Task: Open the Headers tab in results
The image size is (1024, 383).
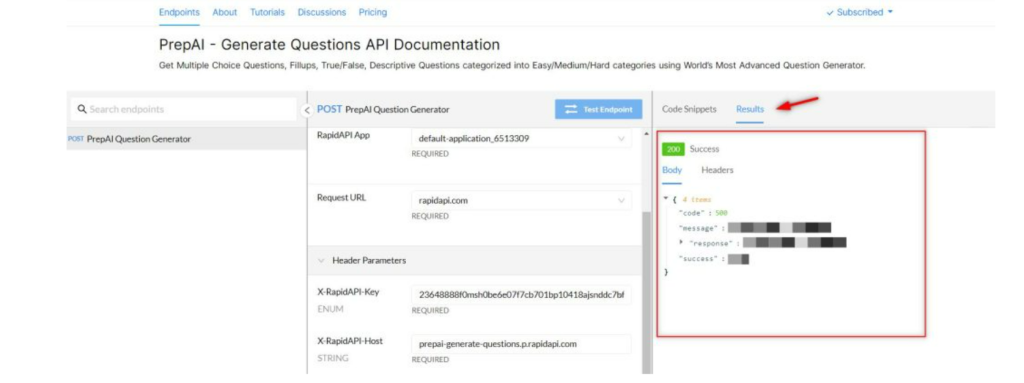Action: [717, 170]
